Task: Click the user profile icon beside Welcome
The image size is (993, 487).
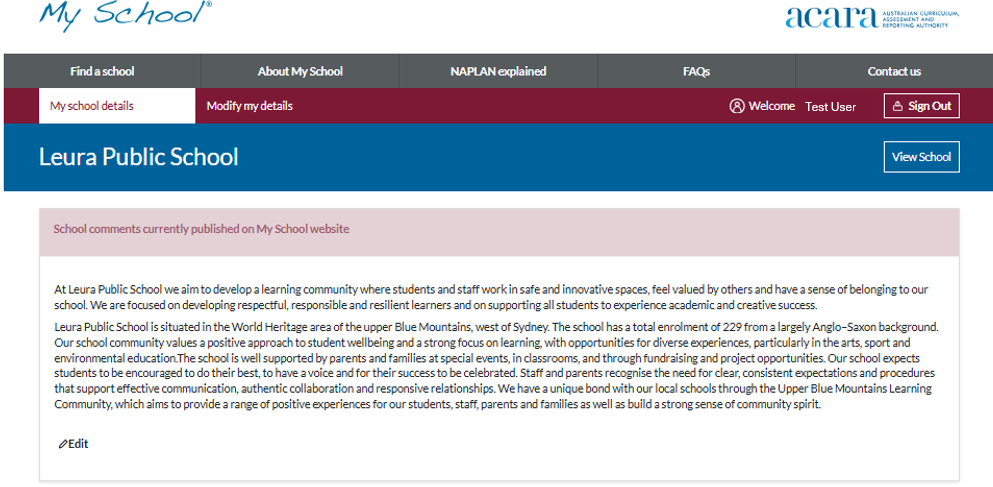Action: pos(737,106)
